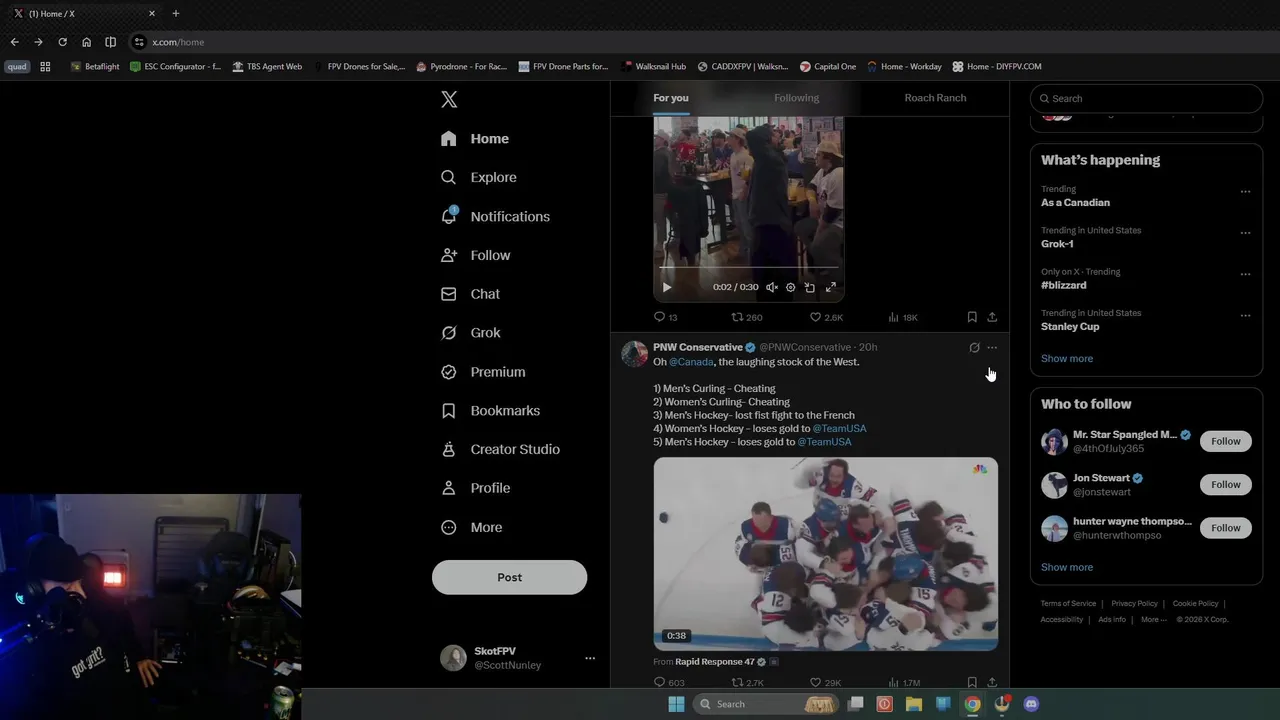The height and width of the screenshot is (720, 1280).
Task: Open account menu dots next to SkotFPV
Action: coord(590,658)
